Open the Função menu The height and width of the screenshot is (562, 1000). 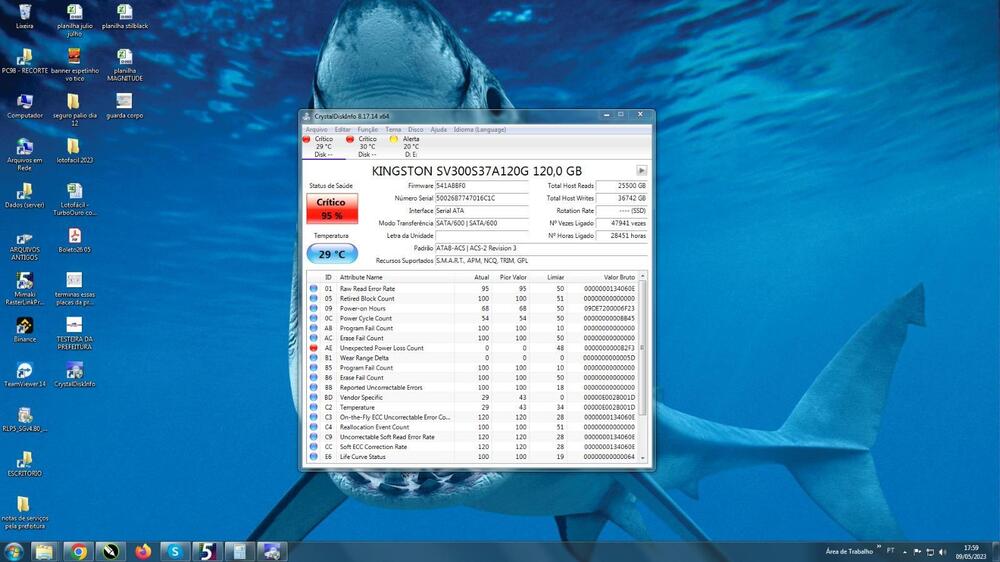click(x=367, y=129)
